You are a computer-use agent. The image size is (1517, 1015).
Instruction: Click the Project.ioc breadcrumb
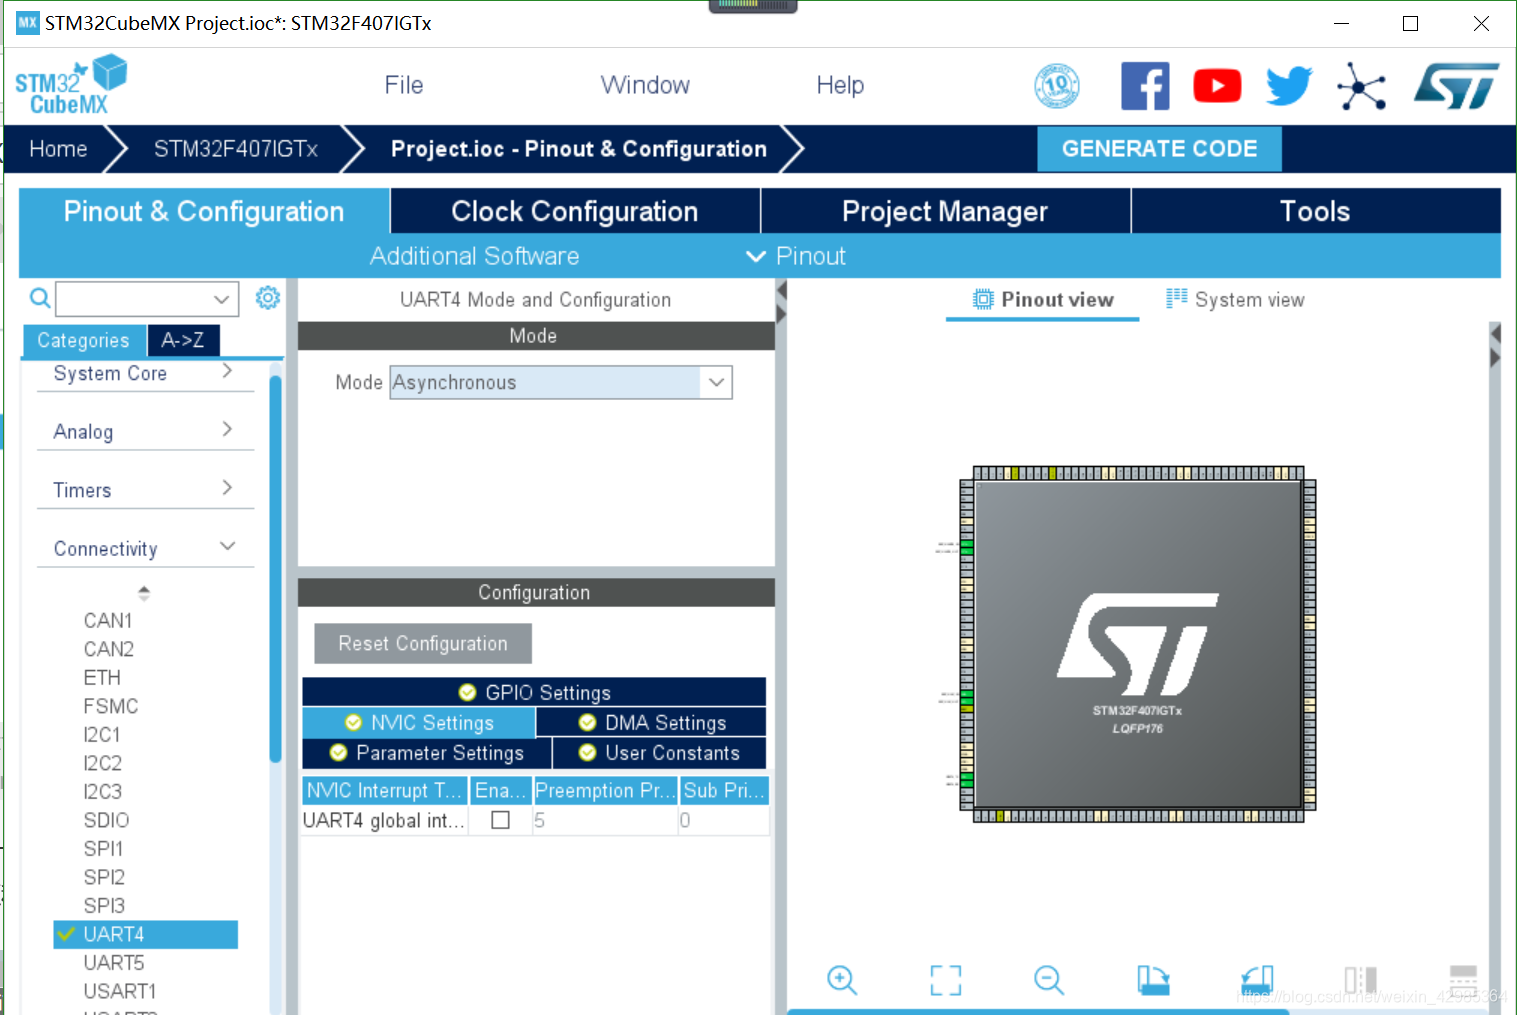click(579, 149)
